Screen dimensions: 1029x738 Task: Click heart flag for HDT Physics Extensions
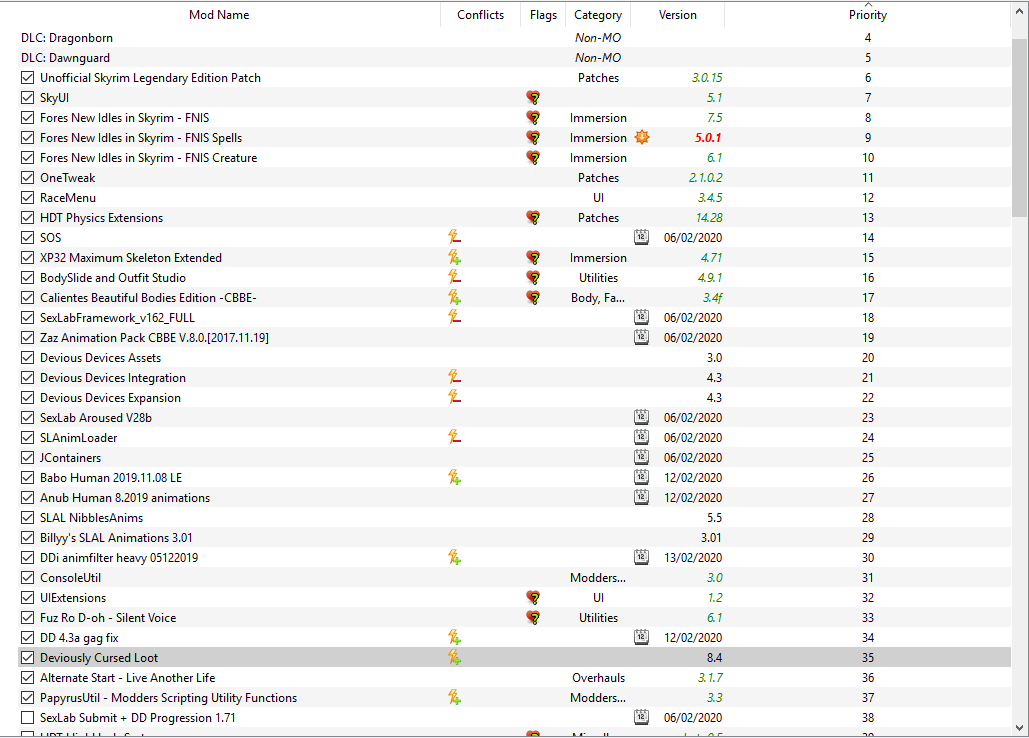[x=534, y=218]
